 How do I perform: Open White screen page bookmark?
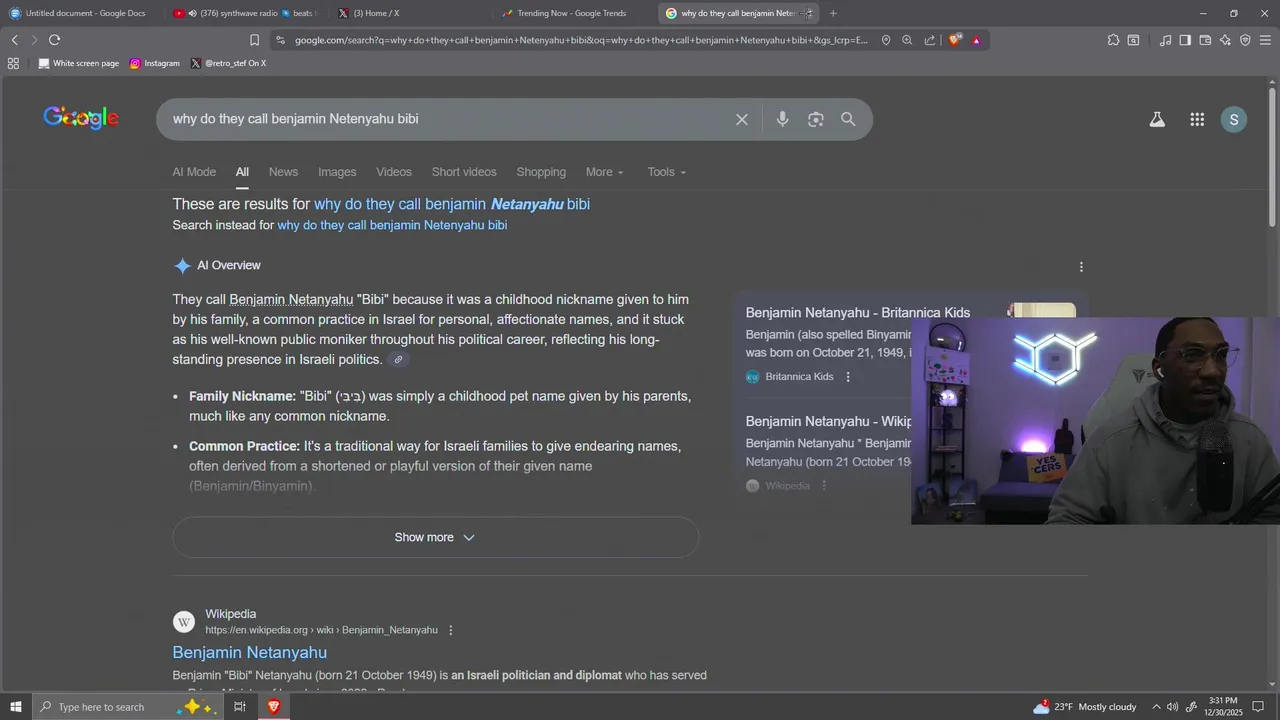pos(78,63)
